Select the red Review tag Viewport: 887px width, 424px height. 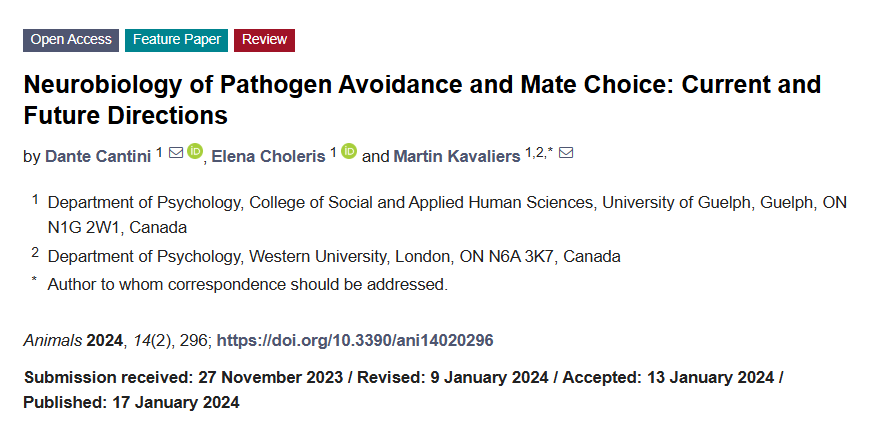pos(264,40)
